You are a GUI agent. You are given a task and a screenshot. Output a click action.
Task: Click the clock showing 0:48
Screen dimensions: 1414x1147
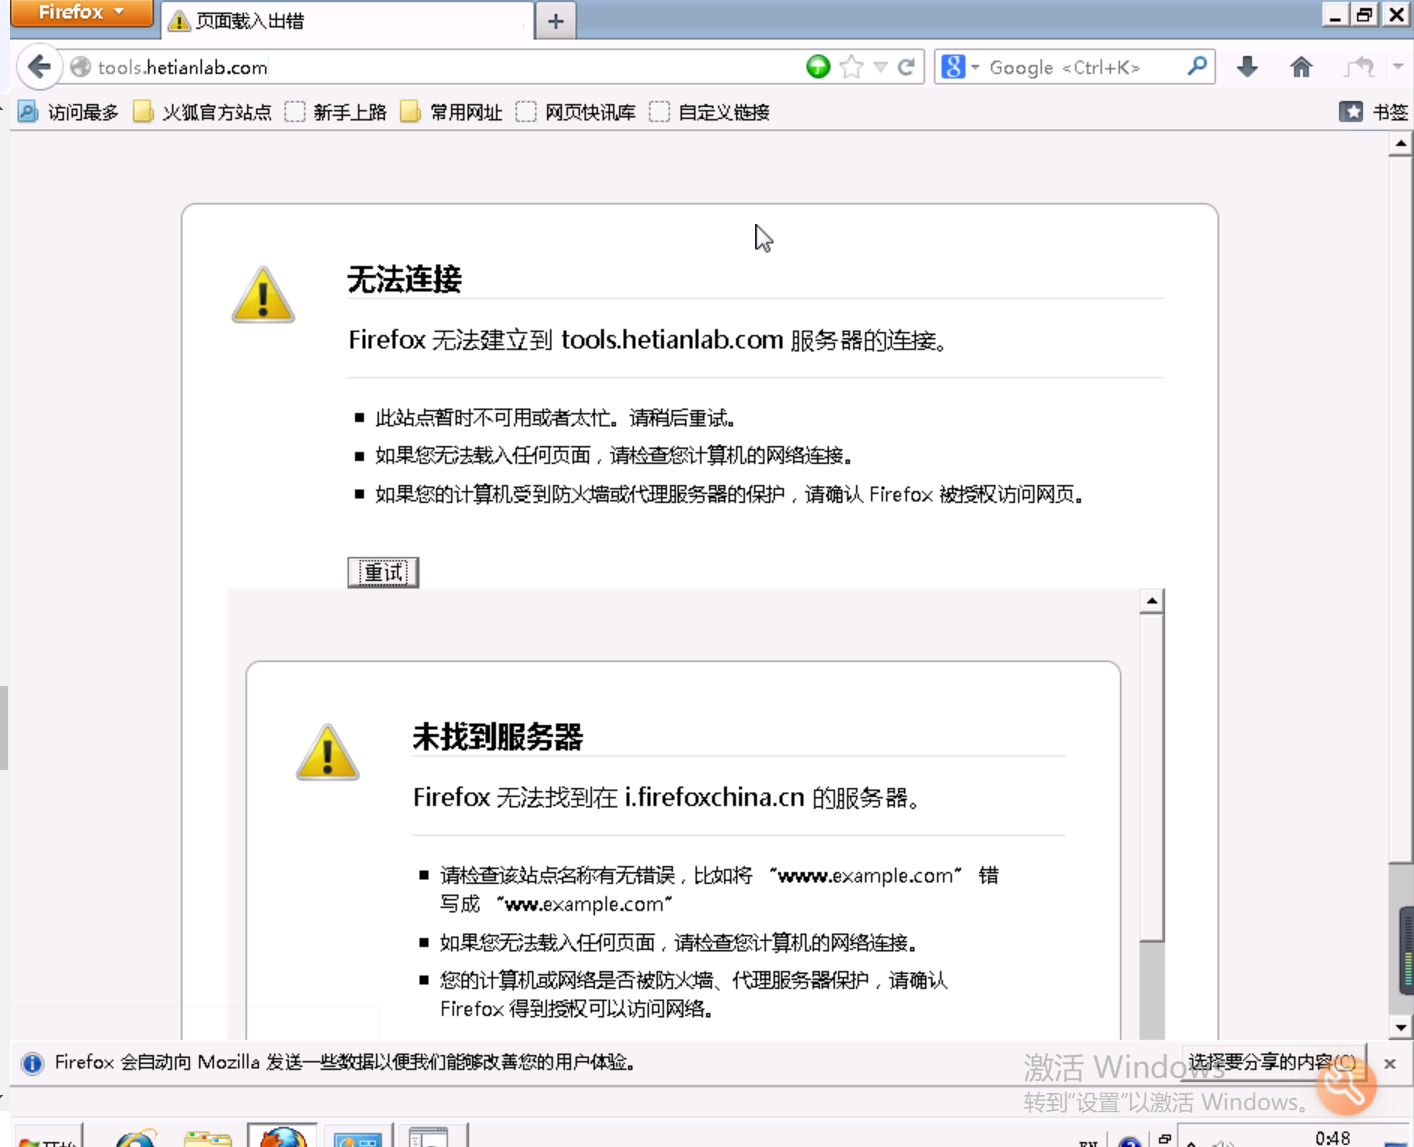point(1332,1138)
